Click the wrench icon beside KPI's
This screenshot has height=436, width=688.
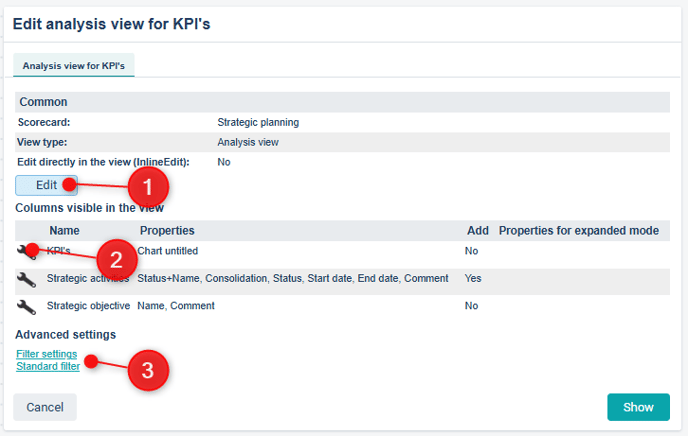24,251
